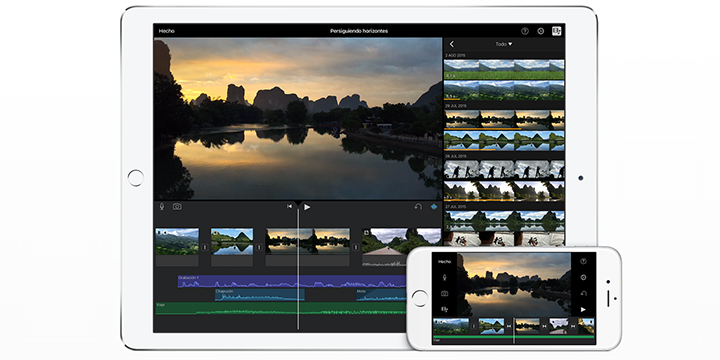Select the Grabación 1 audio track
Image resolution: width=720 pixels, height=360 pixels.
[x=292, y=281]
